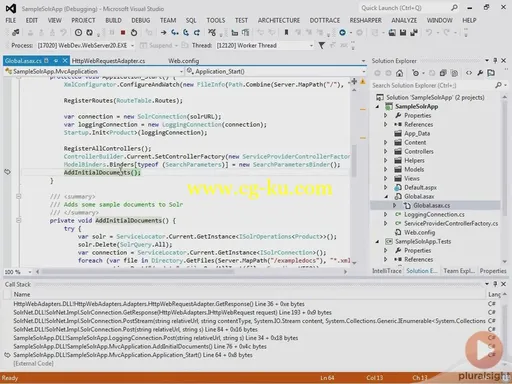
Task: Select ServiceProviderControllerFactory.cs in Solution Explorer
Action: point(451,223)
